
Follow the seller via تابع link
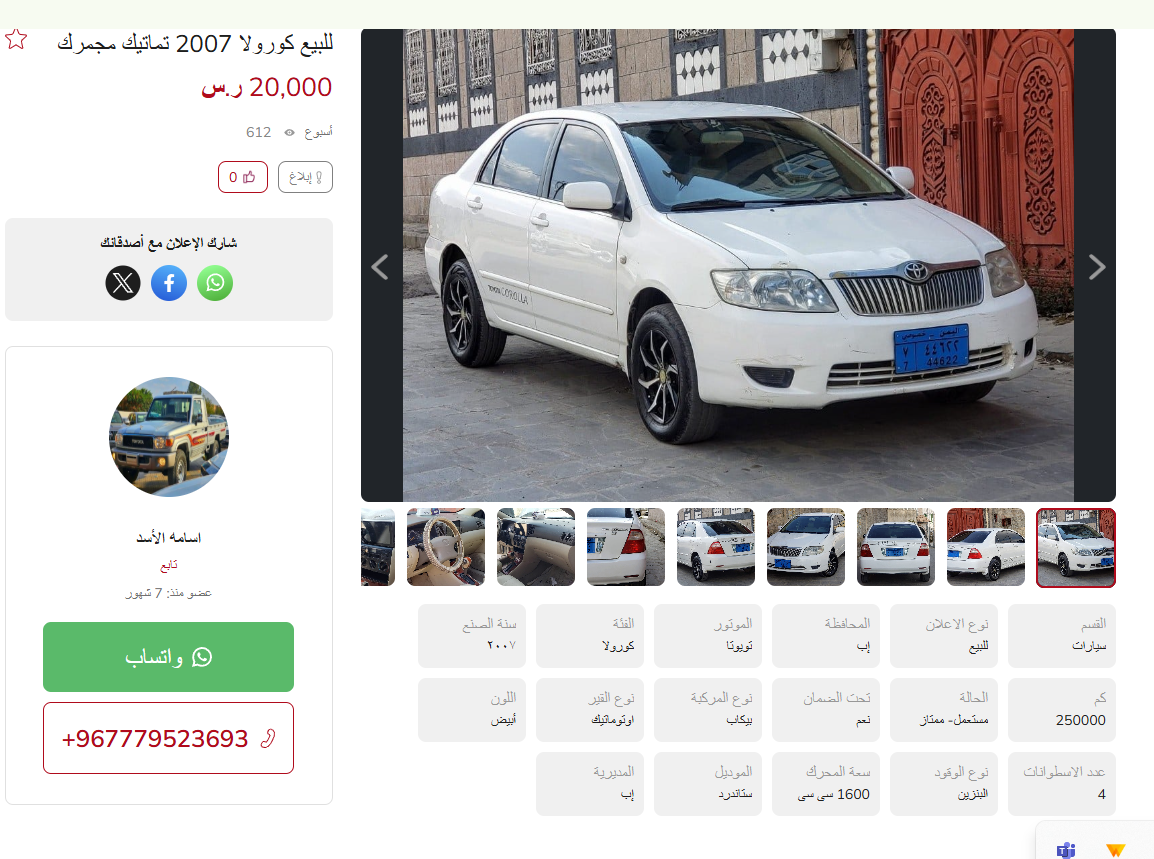169,565
